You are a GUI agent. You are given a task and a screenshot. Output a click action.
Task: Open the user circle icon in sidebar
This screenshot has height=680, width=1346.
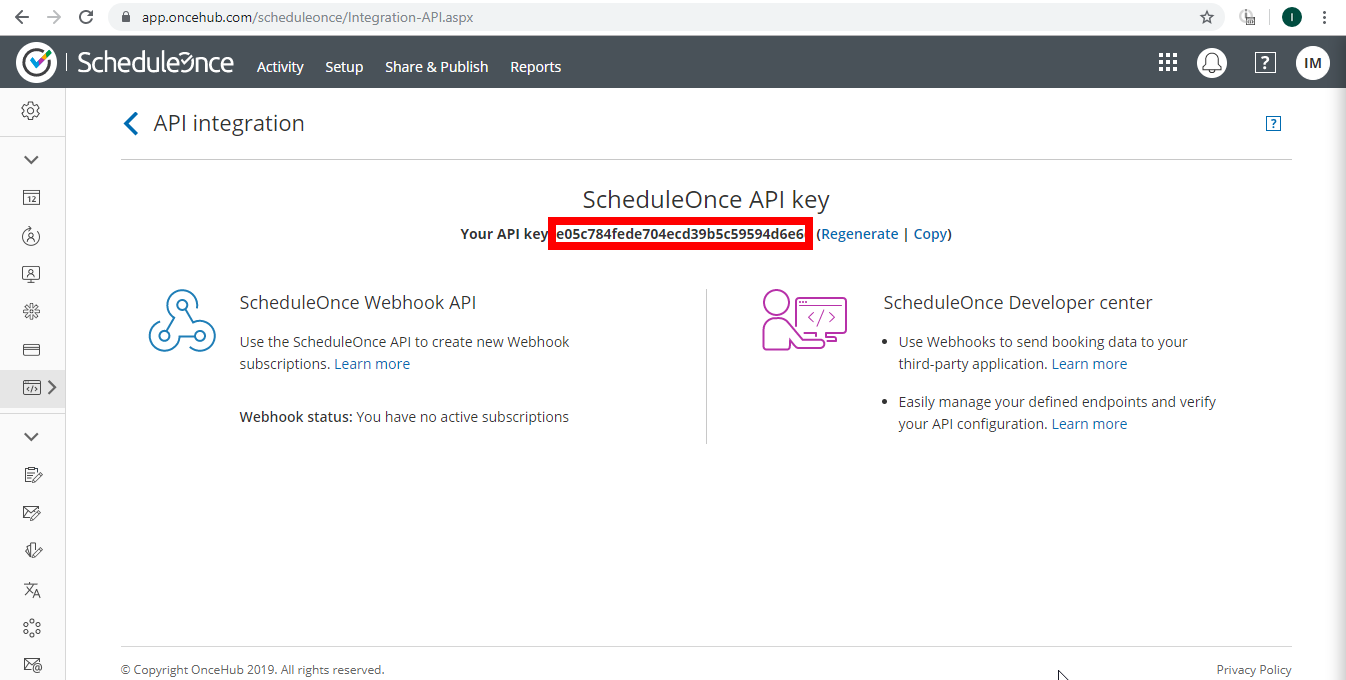tap(32, 236)
